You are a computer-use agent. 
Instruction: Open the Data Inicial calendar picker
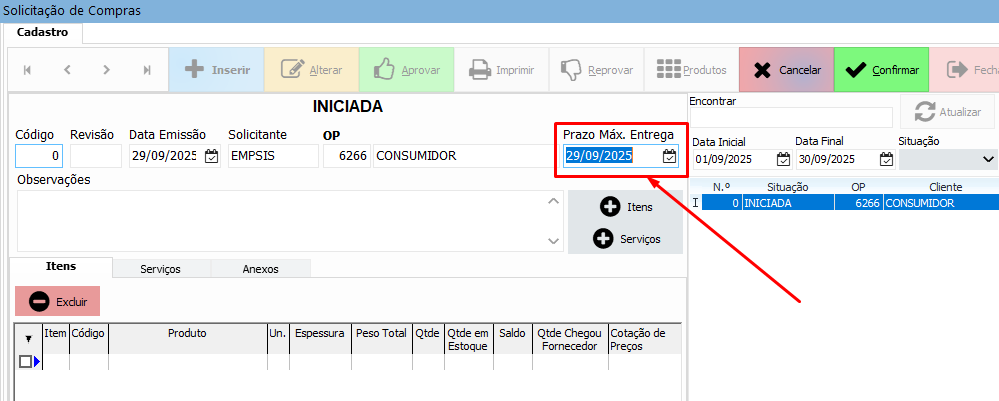point(783,159)
